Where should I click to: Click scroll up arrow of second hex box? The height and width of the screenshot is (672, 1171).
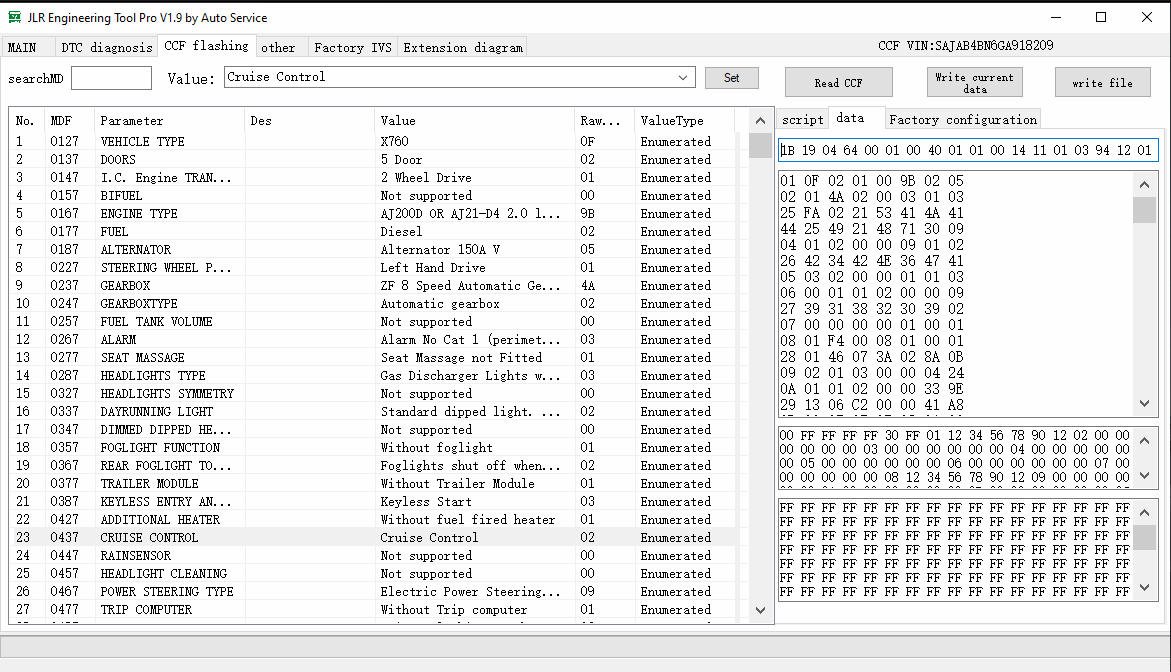1145,441
